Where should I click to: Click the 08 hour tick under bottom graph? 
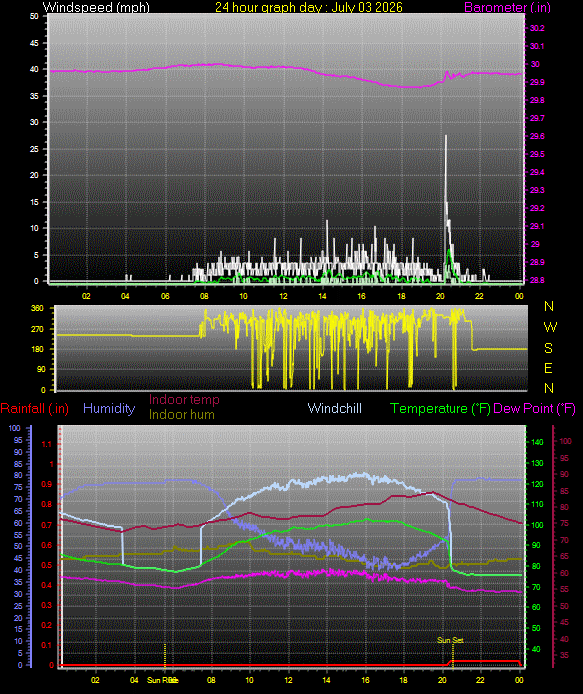(211, 680)
